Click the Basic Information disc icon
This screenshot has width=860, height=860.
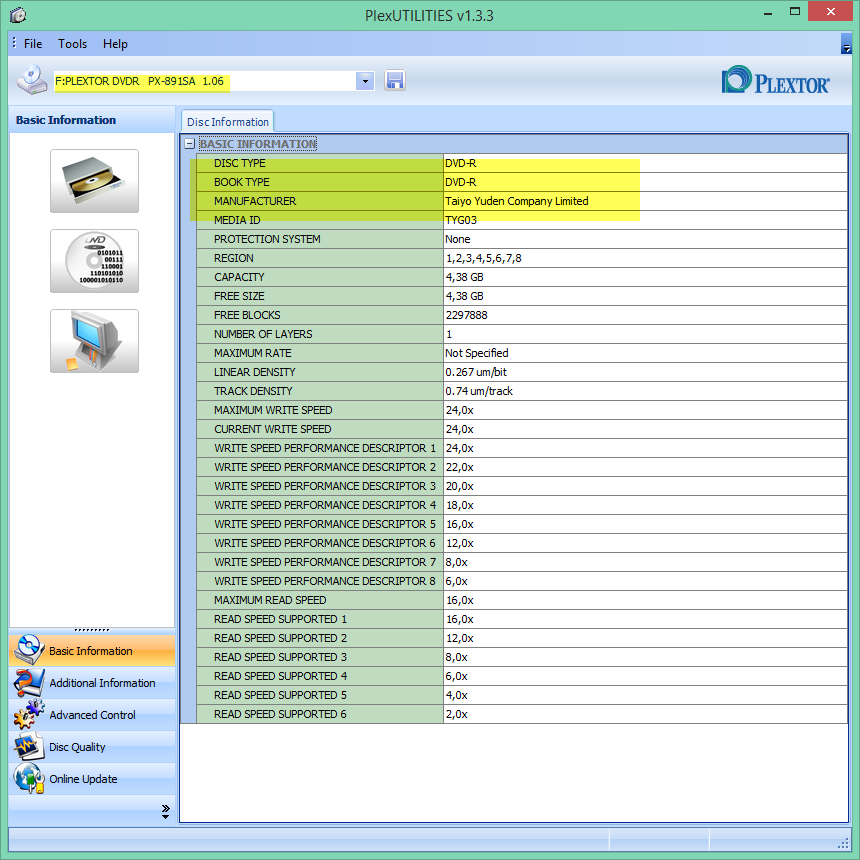tap(29, 649)
